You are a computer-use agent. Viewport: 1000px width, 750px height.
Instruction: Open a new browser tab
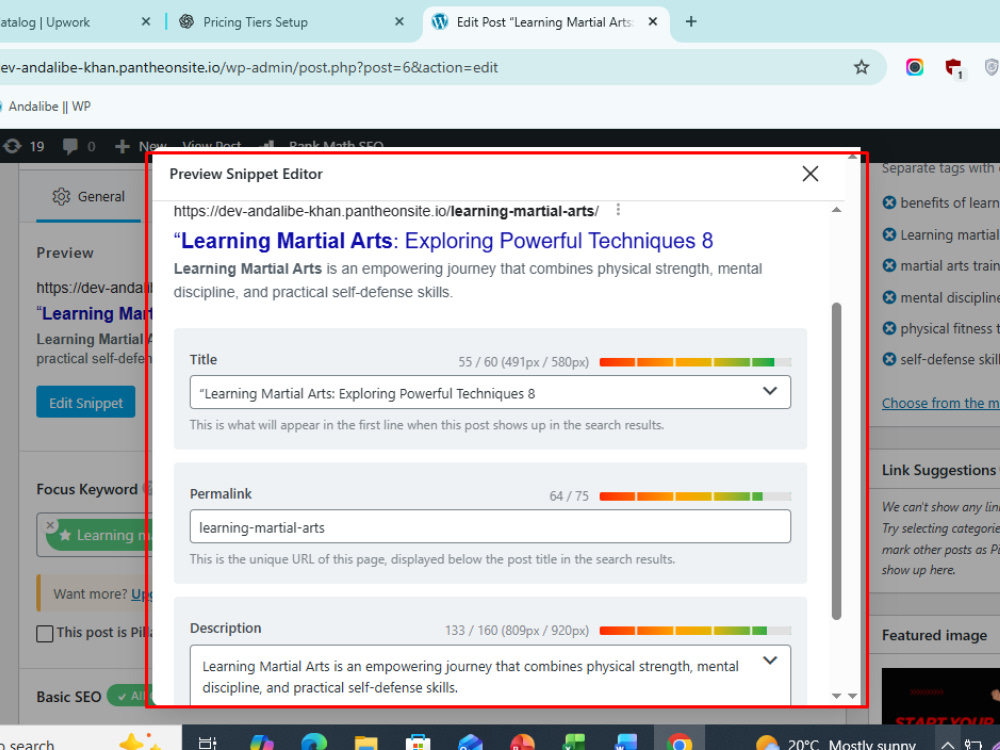(x=691, y=22)
